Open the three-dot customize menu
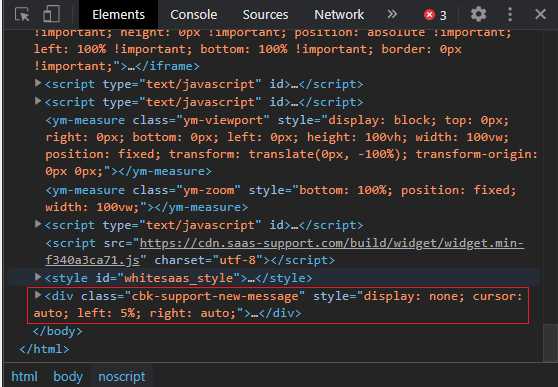Viewport: 558px width, 387px height. [x=510, y=14]
